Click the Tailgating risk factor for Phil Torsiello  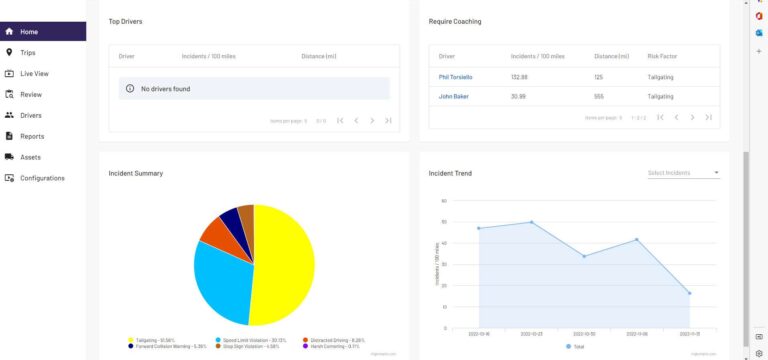point(660,77)
